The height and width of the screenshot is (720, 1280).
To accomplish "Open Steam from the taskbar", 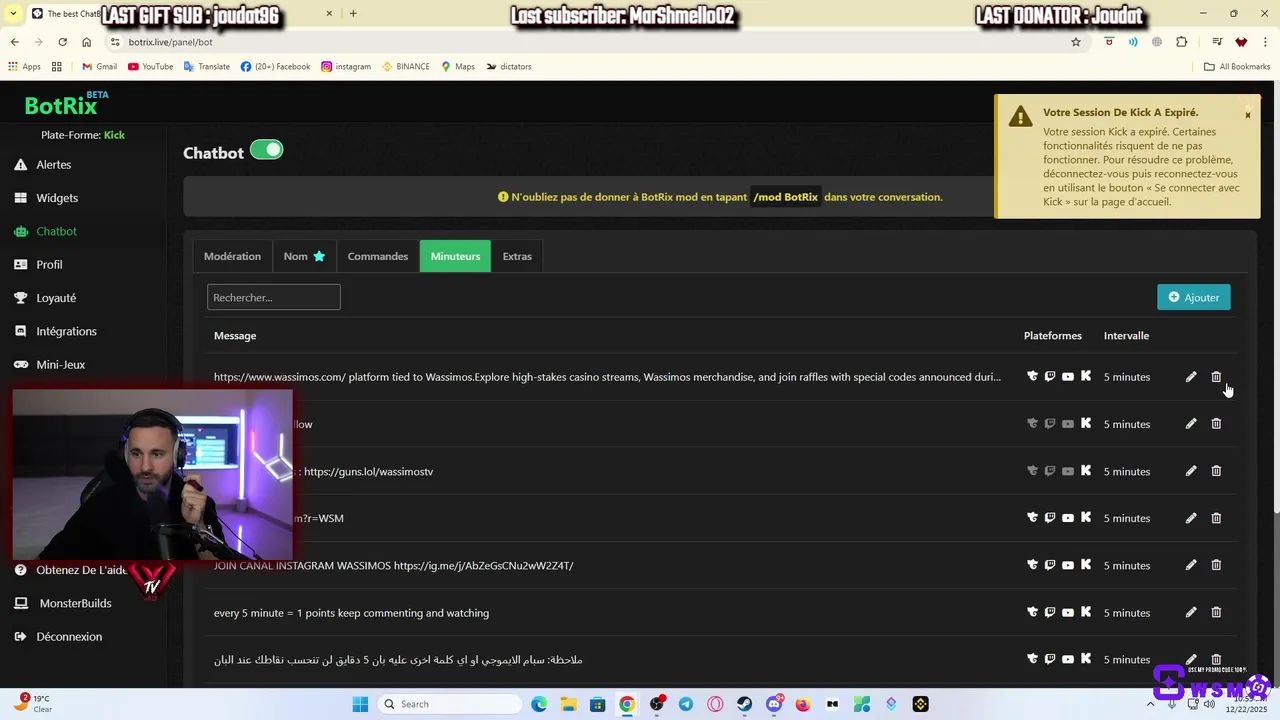I will [744, 704].
